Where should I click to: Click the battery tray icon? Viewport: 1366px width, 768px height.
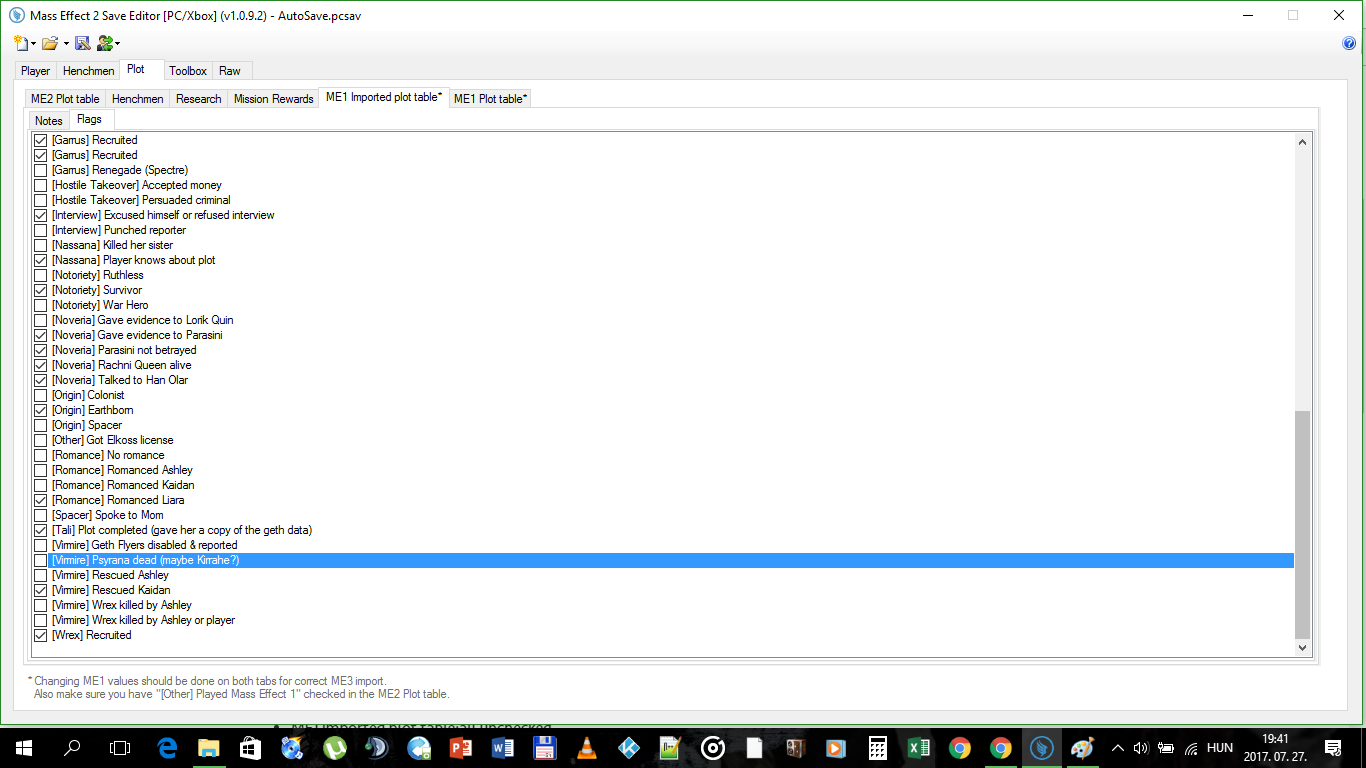(1166, 748)
